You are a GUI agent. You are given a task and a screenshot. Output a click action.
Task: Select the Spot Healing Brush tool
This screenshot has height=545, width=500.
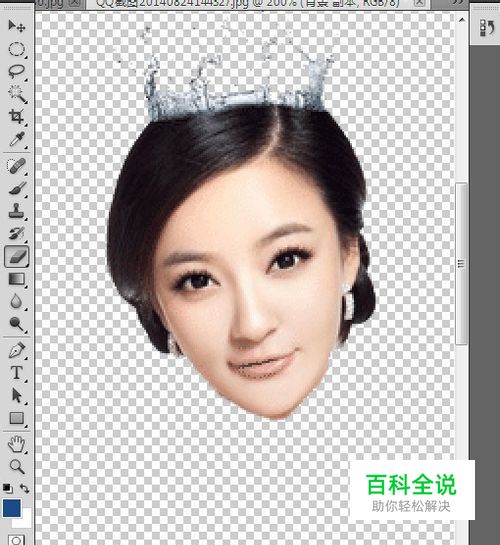(x=16, y=166)
